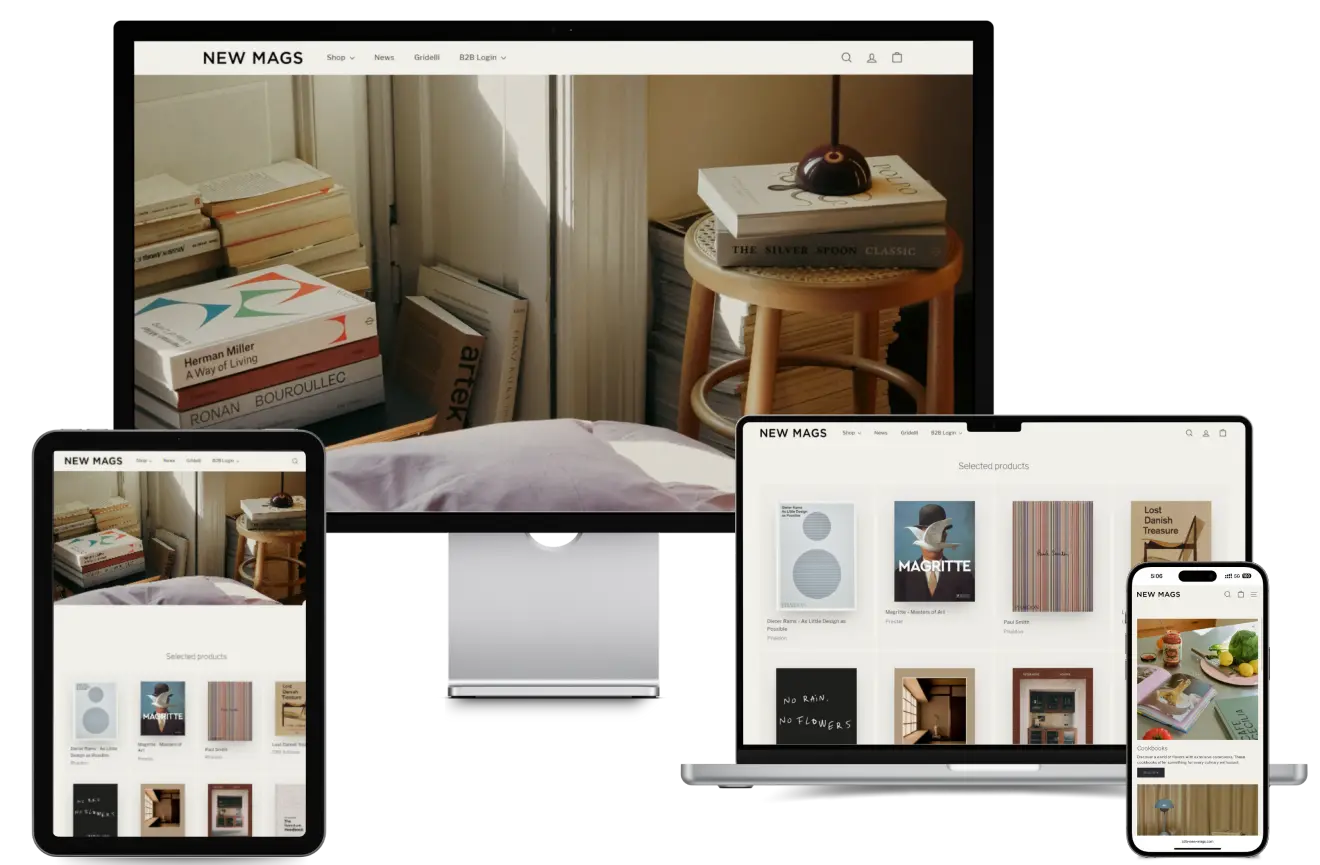
Task: Open the striped Paul Smith cover on the laptop
Action: point(1052,556)
